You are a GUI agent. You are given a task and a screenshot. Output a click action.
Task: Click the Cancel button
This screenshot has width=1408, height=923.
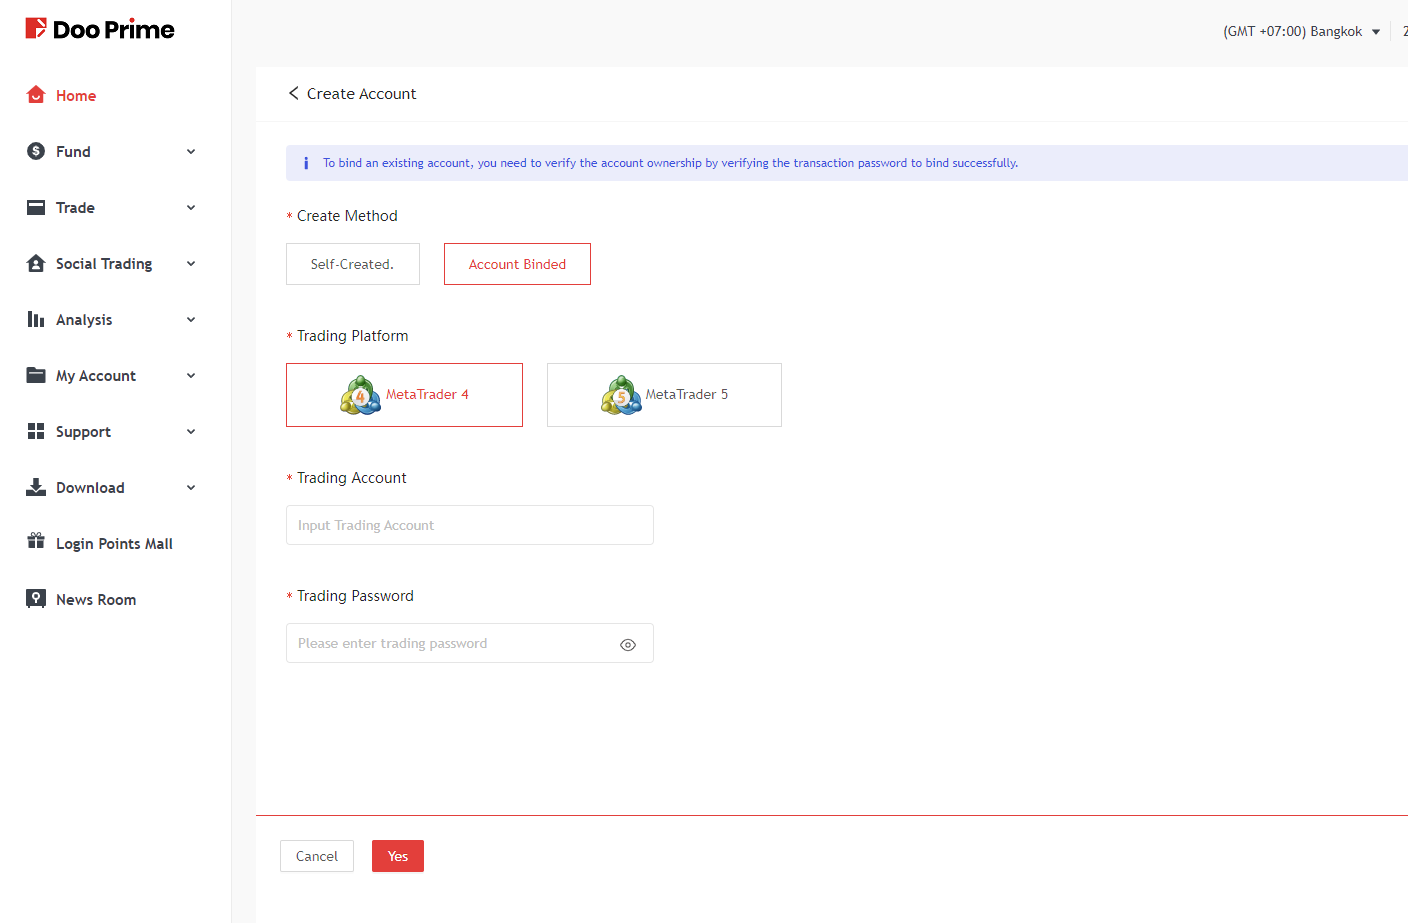[x=317, y=856]
